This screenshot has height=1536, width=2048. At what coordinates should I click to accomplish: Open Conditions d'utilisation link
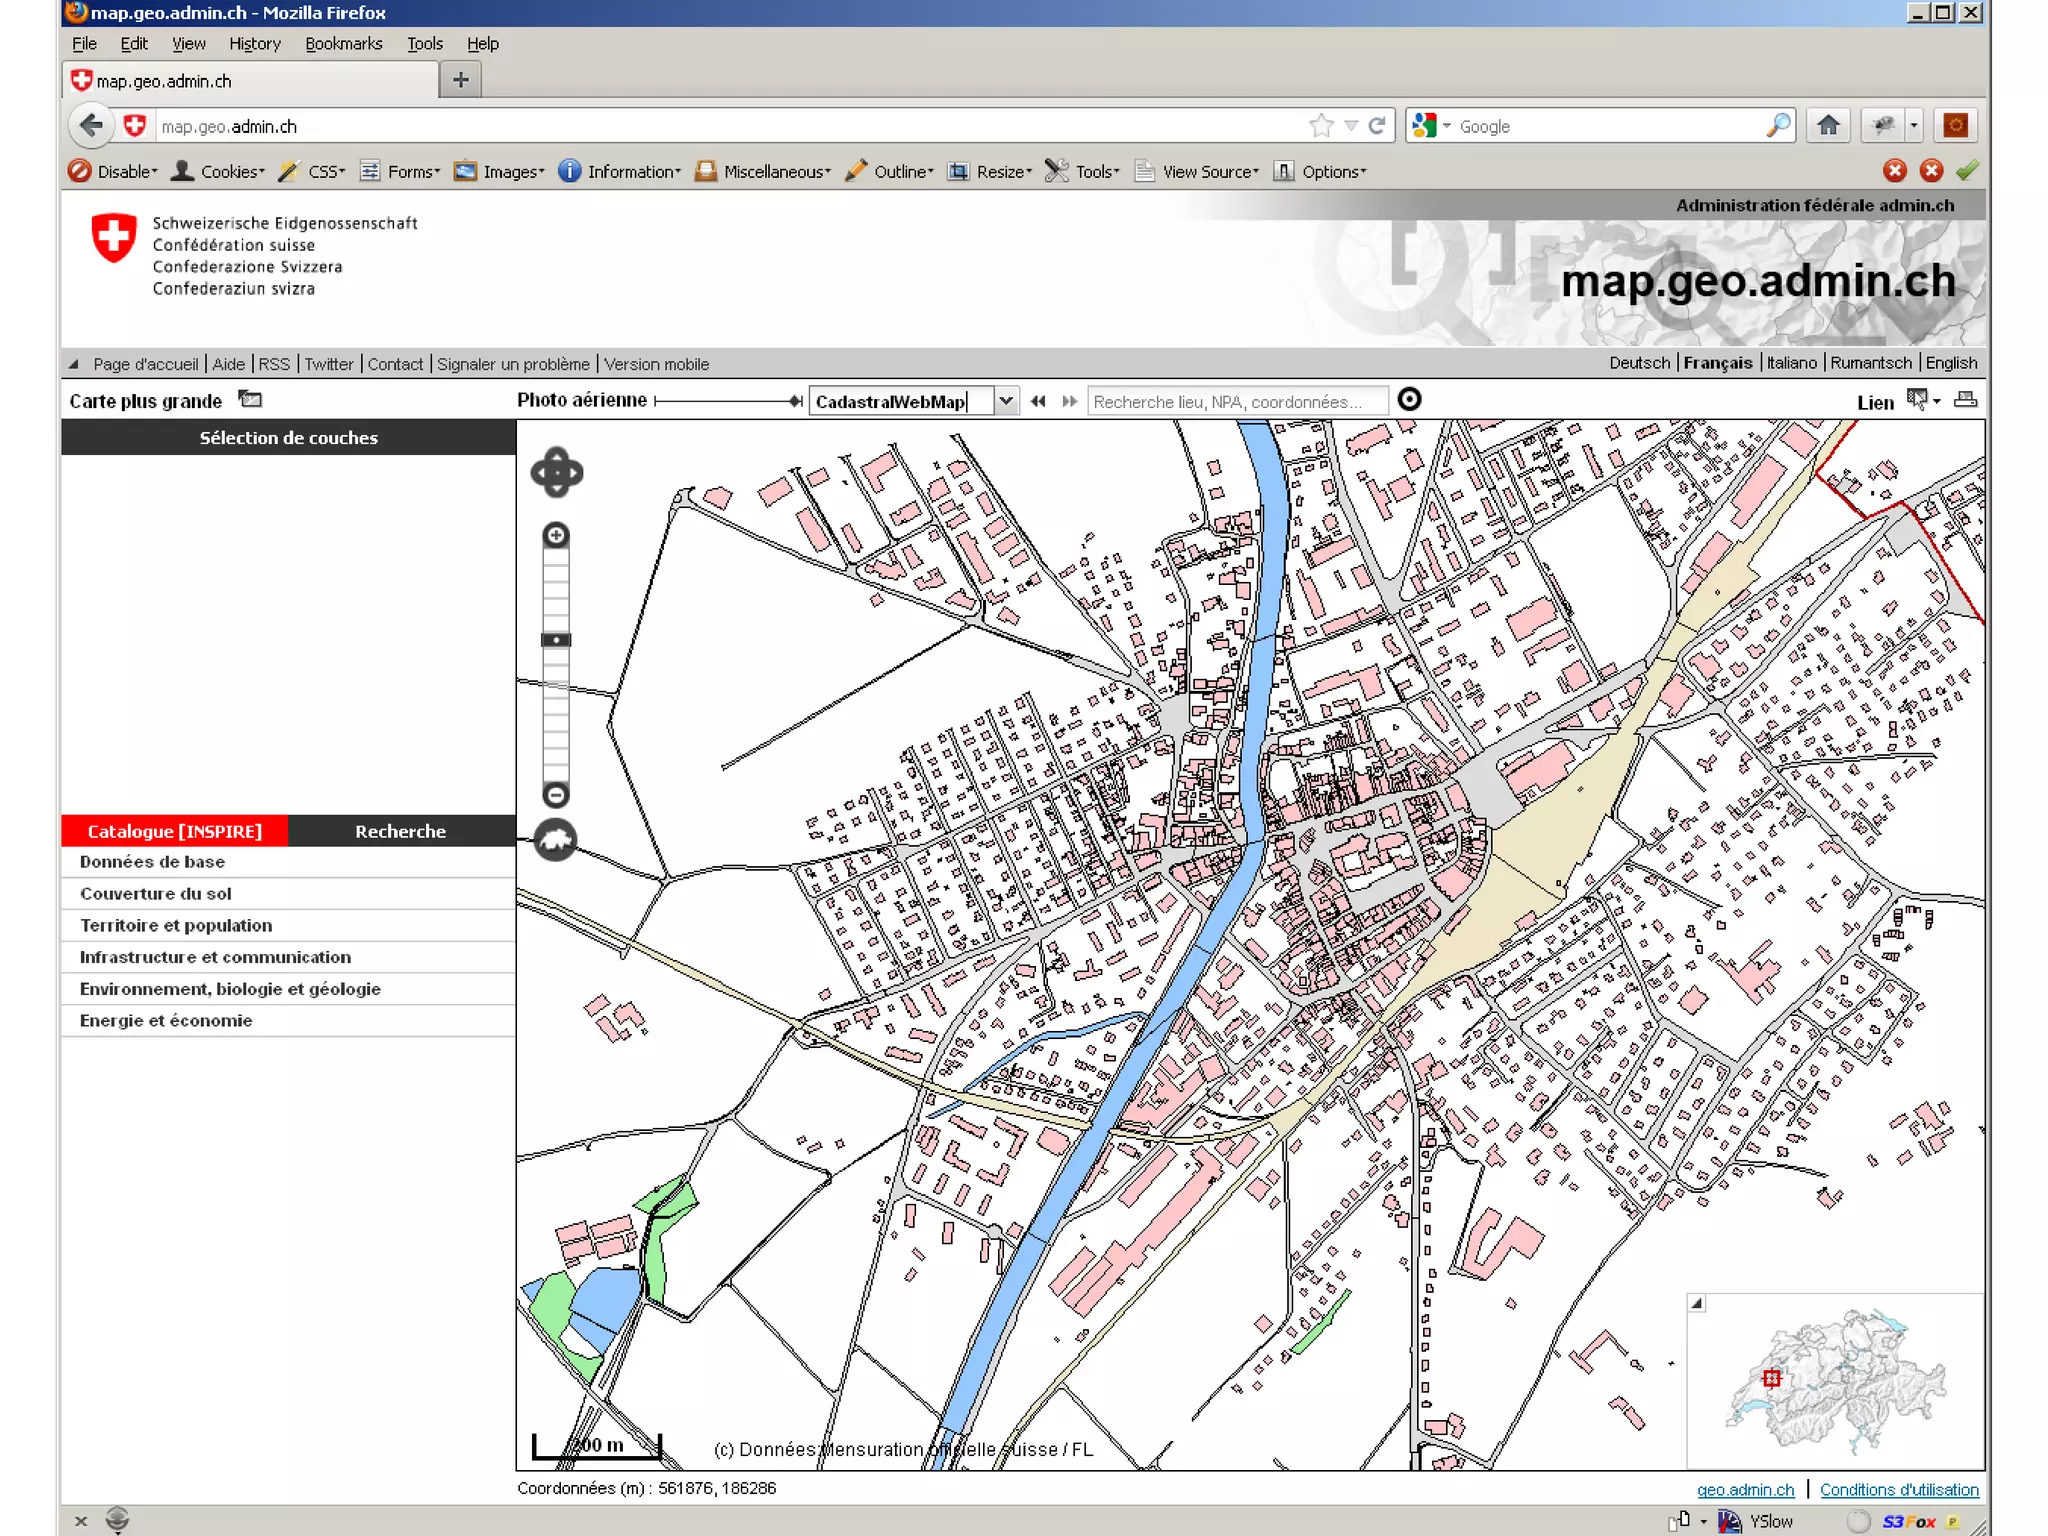pos(1898,1490)
